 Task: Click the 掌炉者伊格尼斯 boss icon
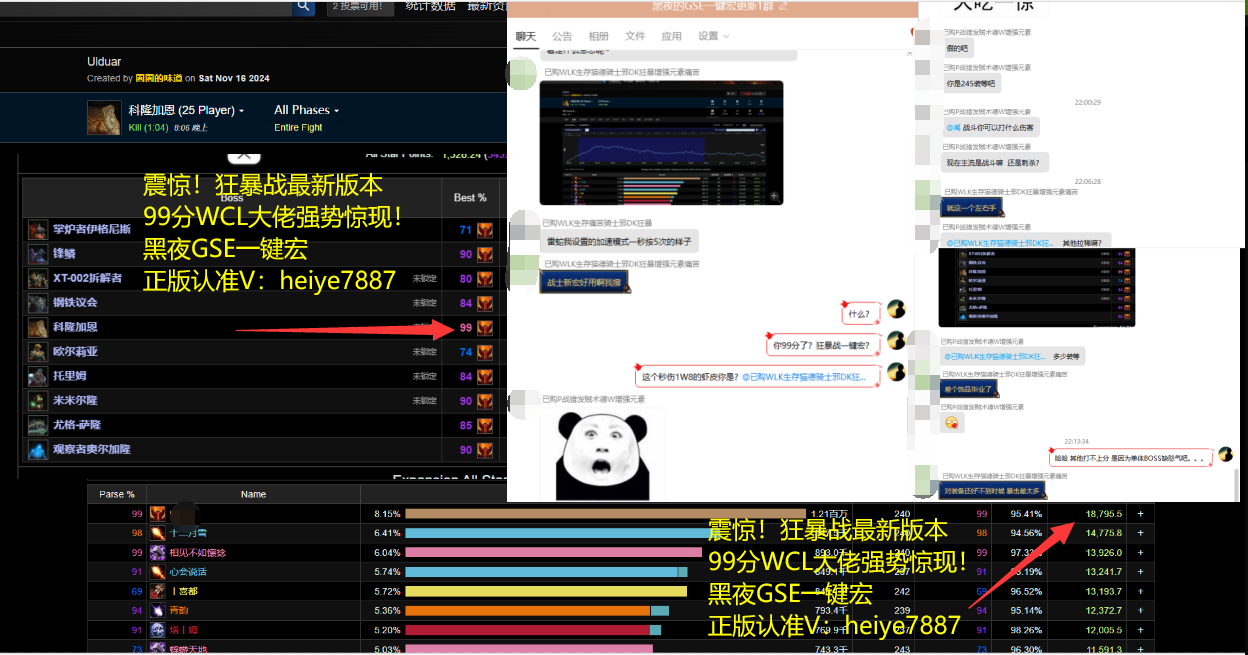click(x=38, y=230)
